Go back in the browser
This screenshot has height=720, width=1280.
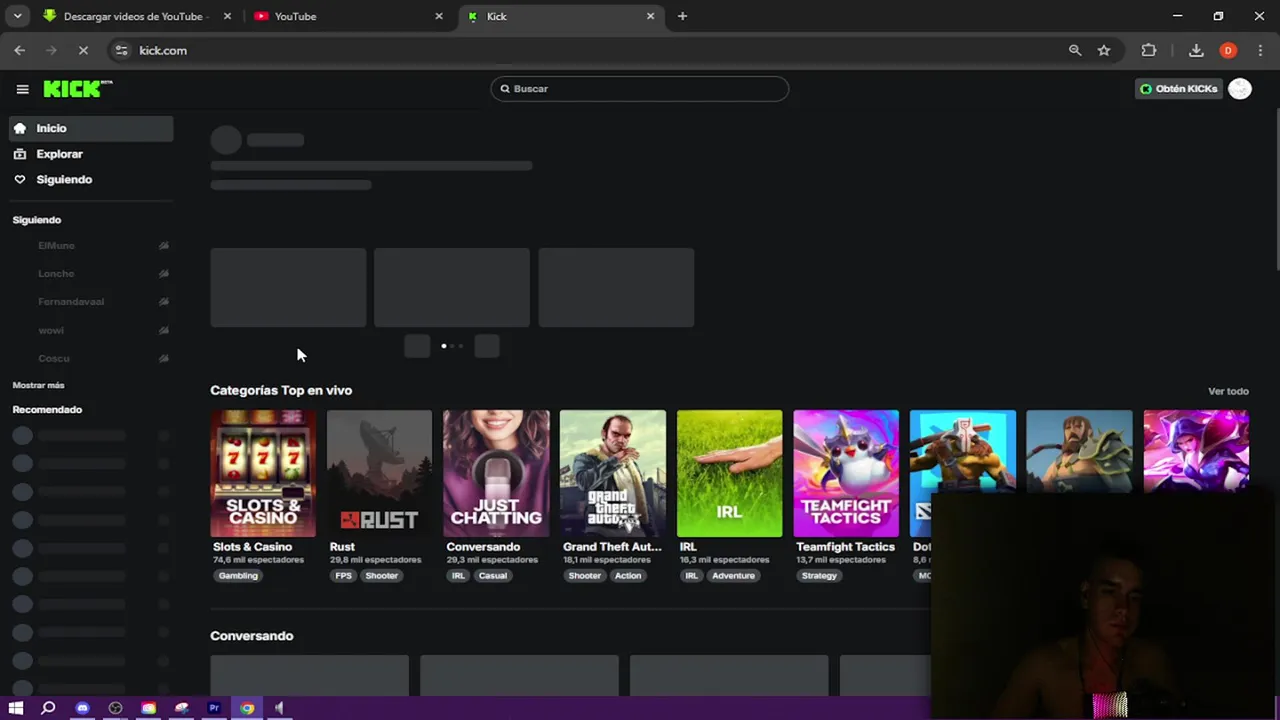[20, 50]
